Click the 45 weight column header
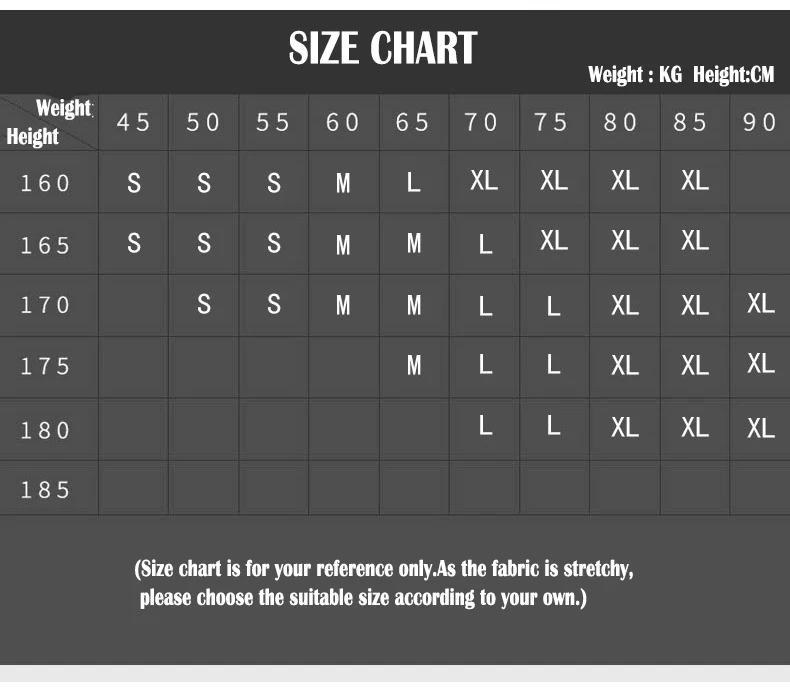The image size is (790, 696). 134,122
